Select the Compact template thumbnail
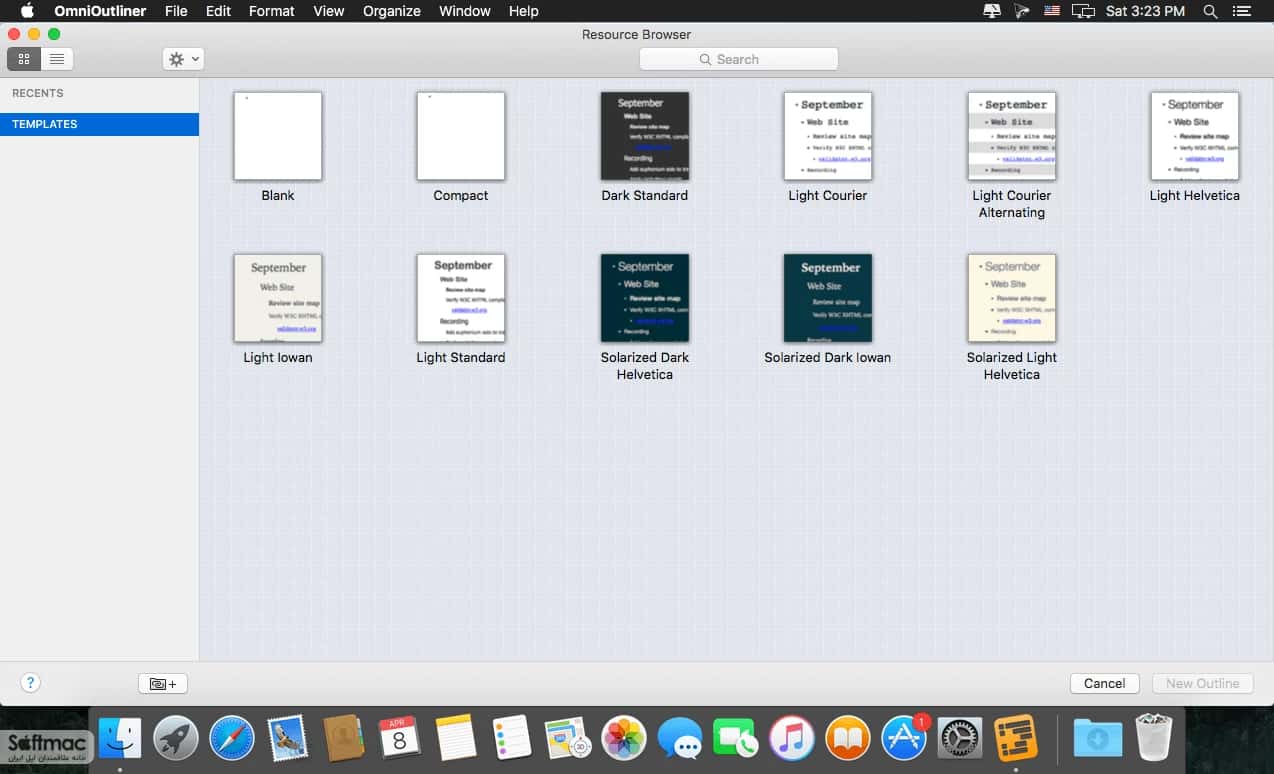 pos(461,136)
